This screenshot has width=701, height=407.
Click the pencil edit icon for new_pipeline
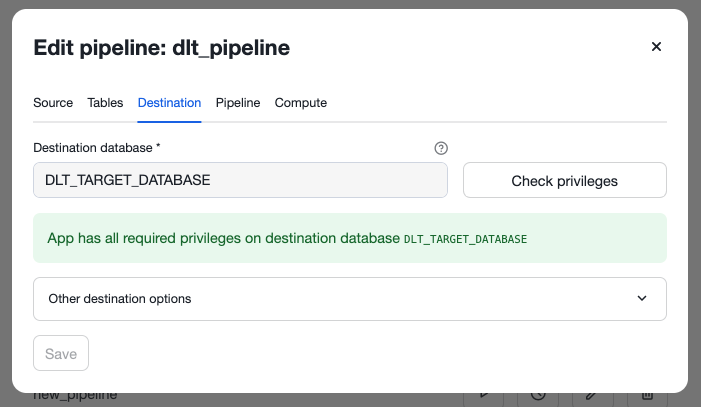pos(592,396)
